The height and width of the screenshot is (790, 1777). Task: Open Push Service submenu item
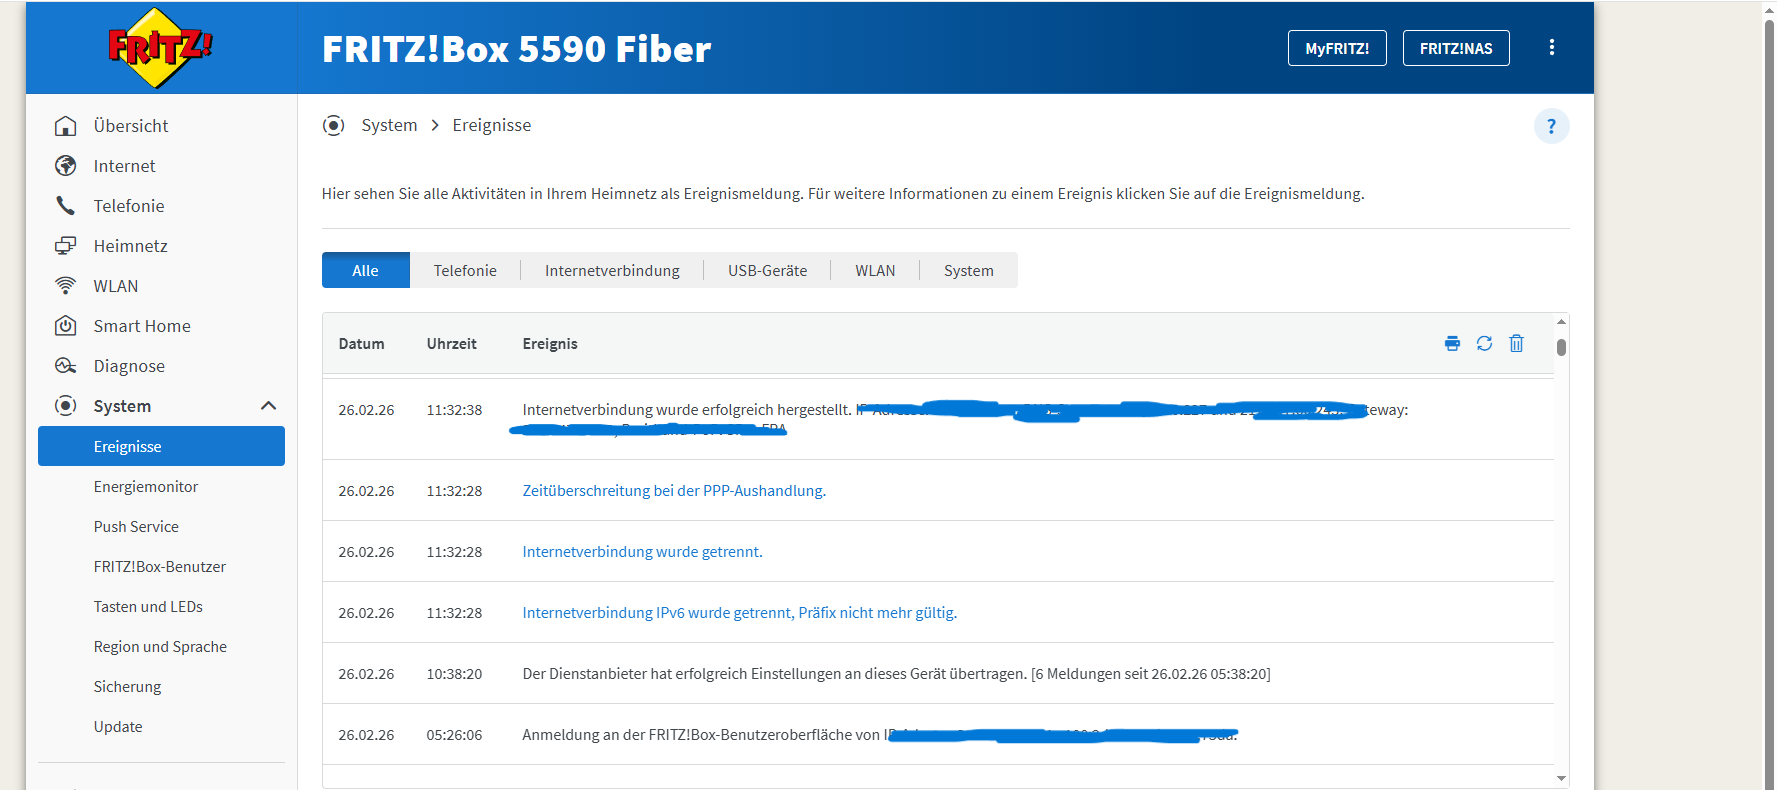coord(136,527)
